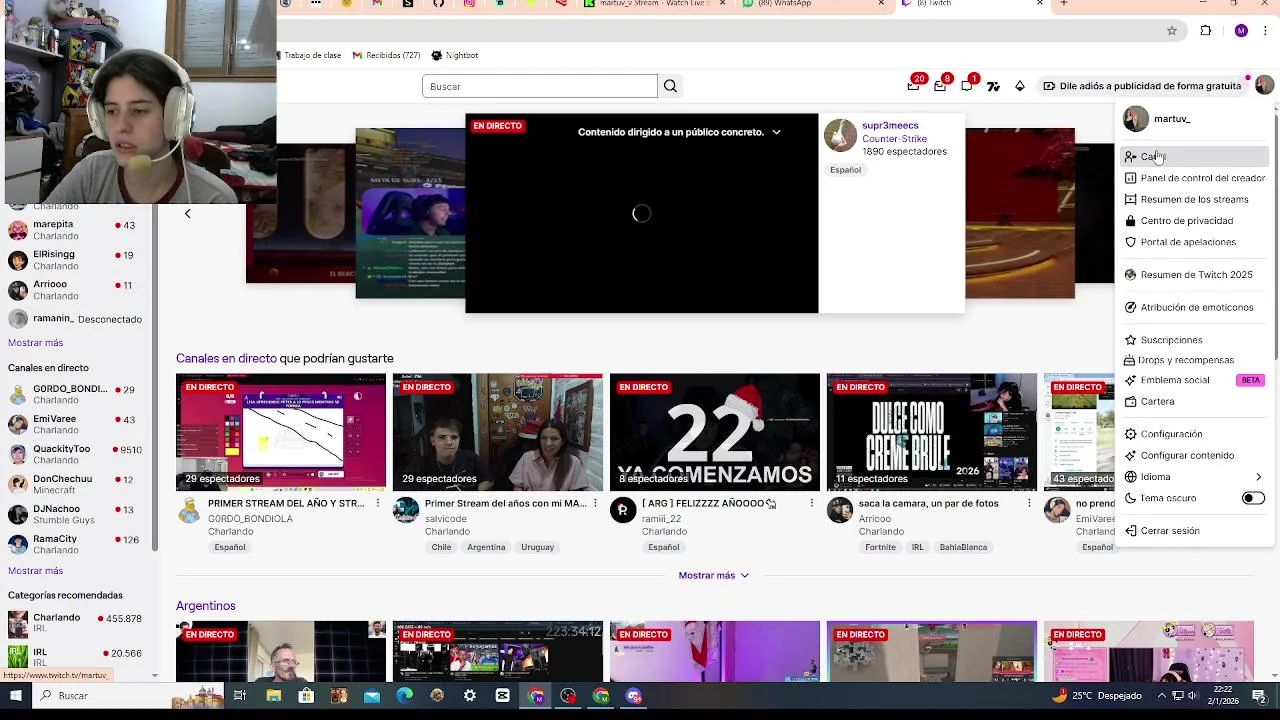
Task: Open the Chrome extensions puzzle icon
Action: (1206, 31)
